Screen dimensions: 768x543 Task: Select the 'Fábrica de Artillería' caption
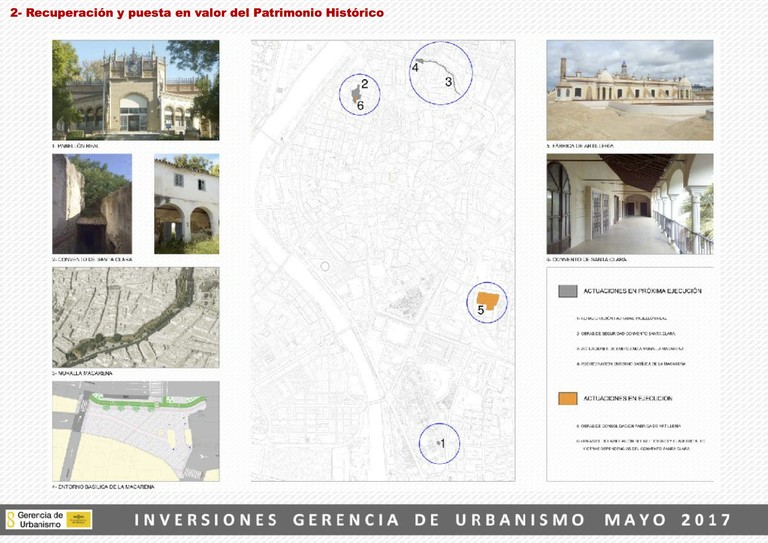click(580, 146)
